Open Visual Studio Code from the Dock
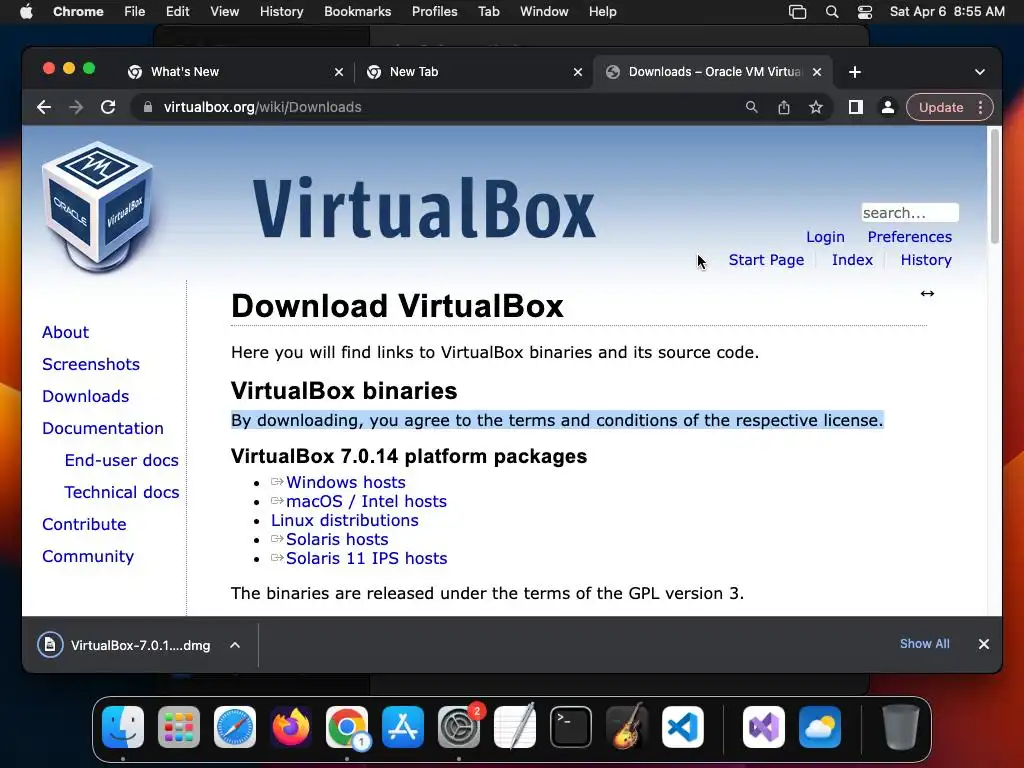Viewport: 1024px width, 768px height. click(x=683, y=727)
